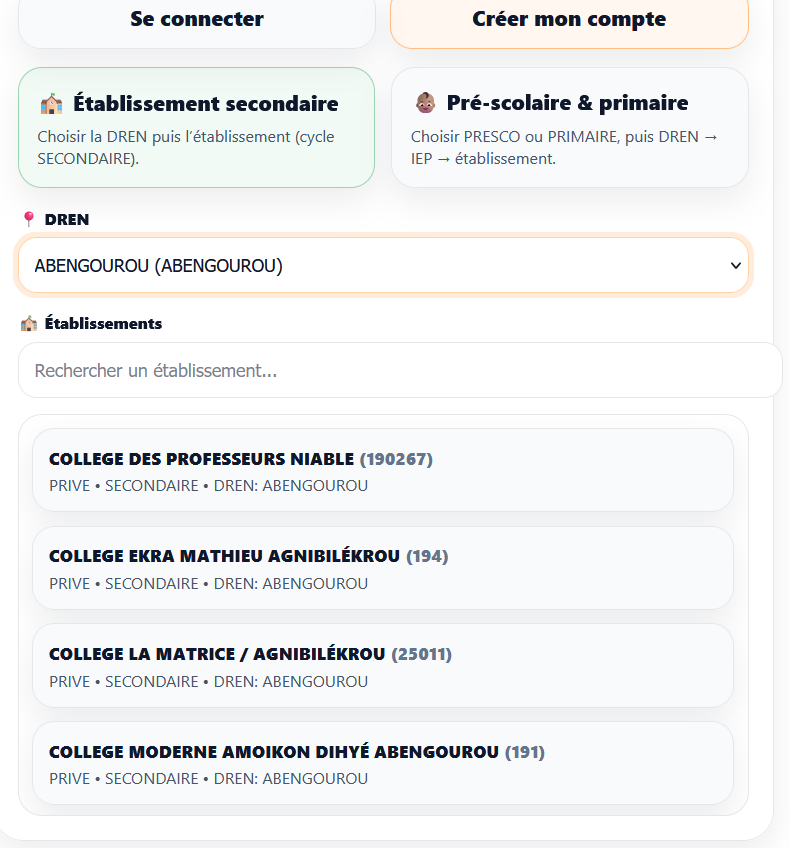Switch to the Pré-scolaire & primaire option

(x=569, y=127)
